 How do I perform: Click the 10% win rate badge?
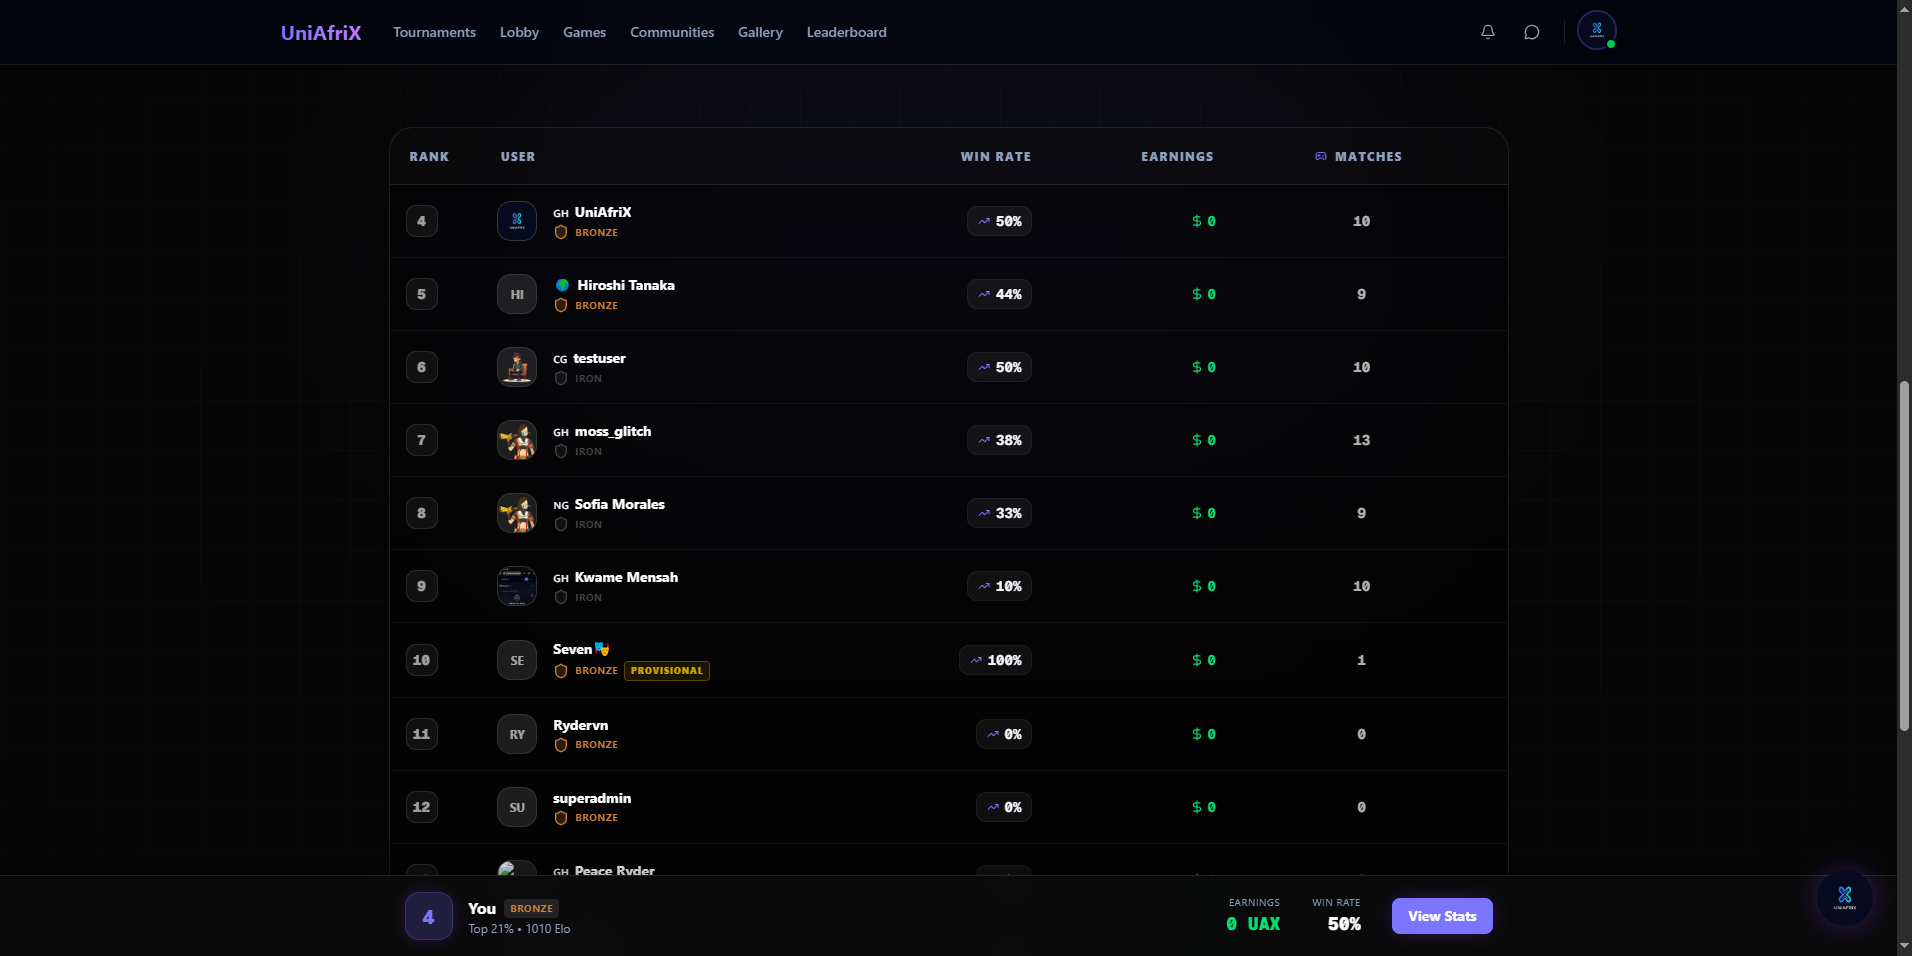(x=999, y=586)
